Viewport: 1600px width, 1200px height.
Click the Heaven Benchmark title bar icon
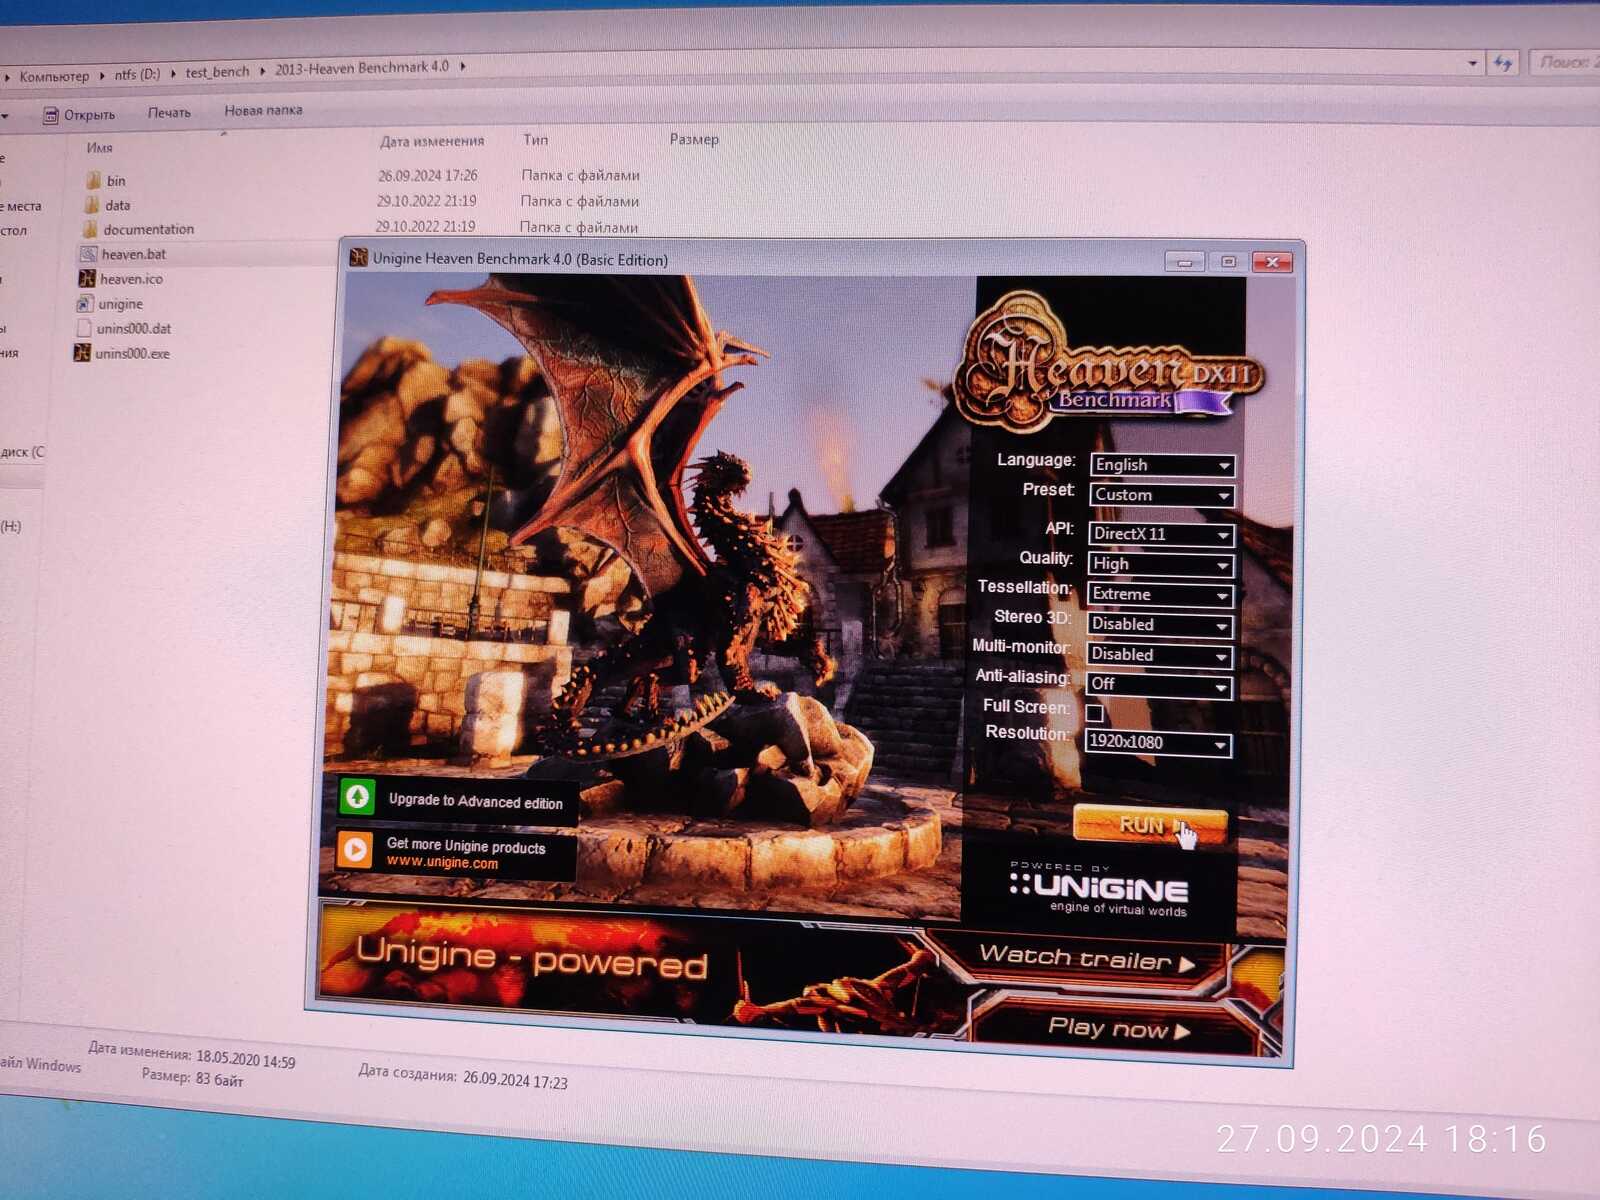click(358, 257)
